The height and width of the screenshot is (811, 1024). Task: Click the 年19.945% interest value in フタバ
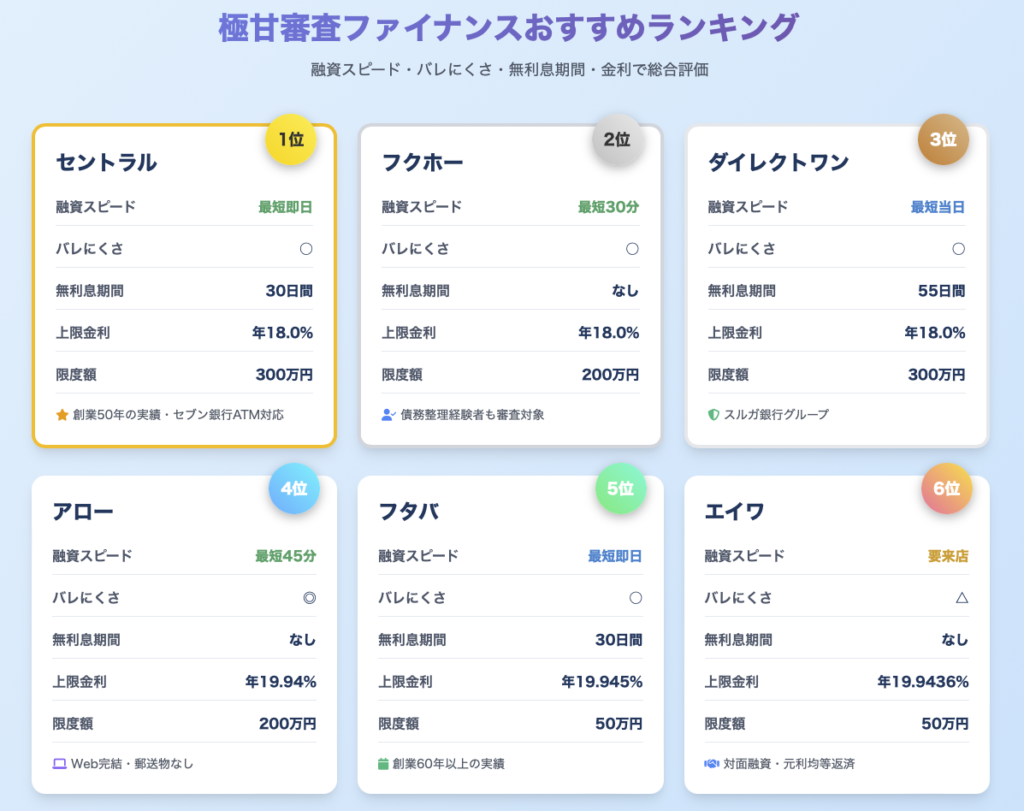(601, 682)
